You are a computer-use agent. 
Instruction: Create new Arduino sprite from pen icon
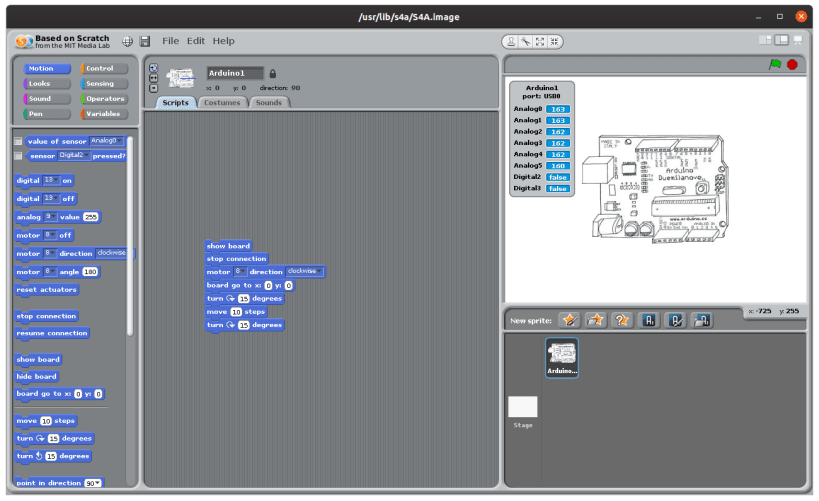675,320
